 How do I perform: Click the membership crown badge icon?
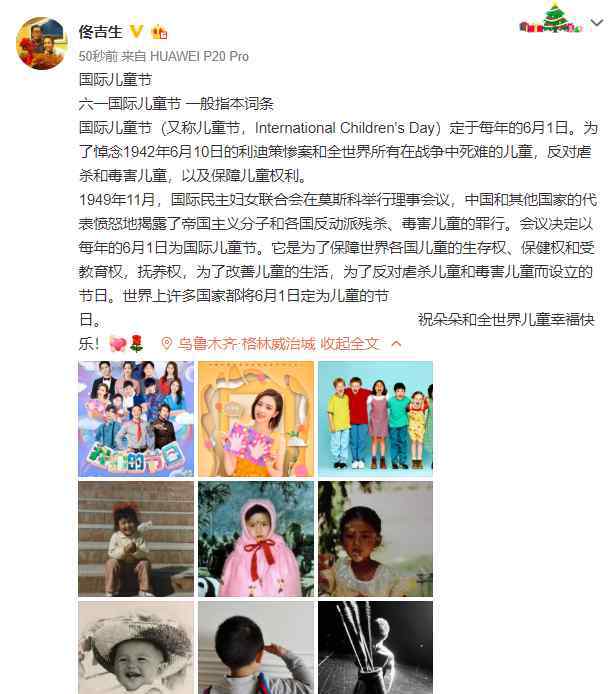[159, 32]
